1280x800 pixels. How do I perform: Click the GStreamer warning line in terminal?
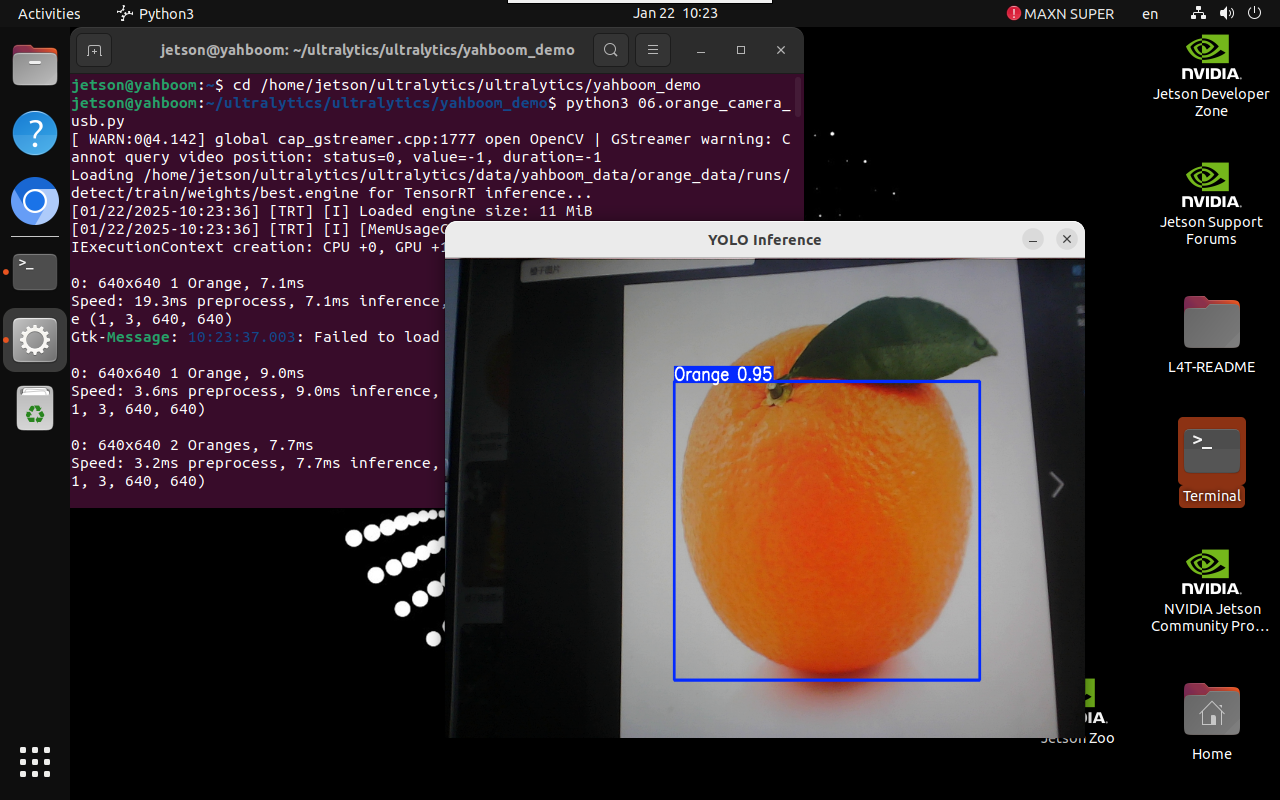tap(431, 148)
